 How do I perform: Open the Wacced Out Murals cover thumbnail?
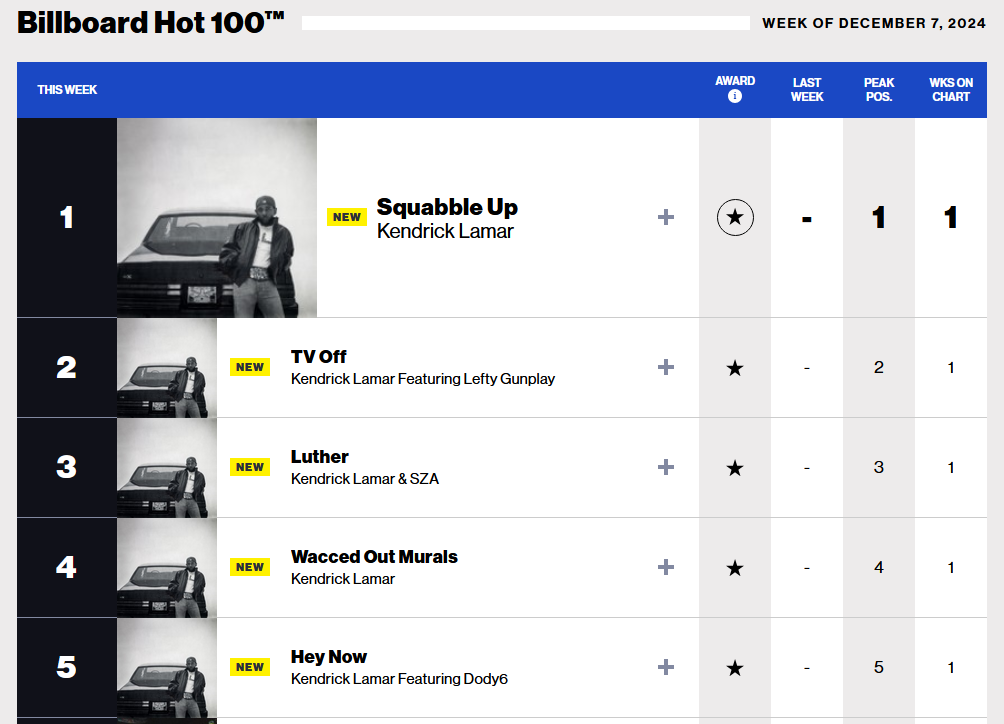[167, 568]
